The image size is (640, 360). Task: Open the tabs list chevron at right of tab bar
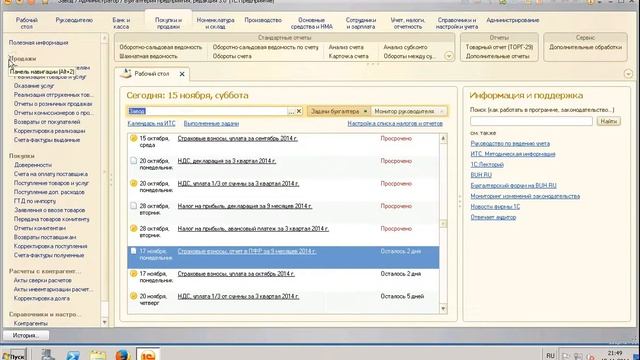pyautogui.click(x=628, y=74)
